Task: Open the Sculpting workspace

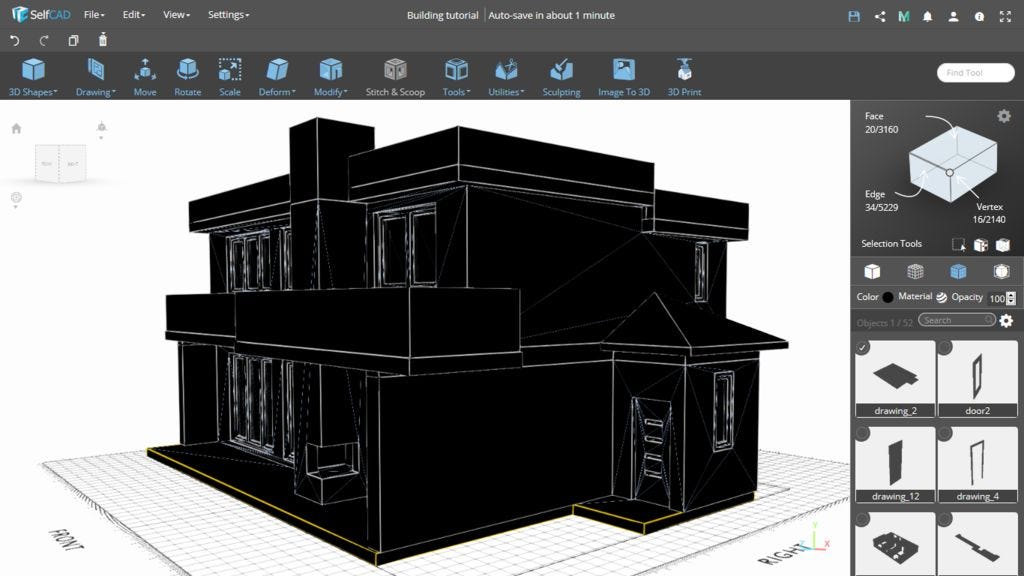Action: click(x=560, y=75)
